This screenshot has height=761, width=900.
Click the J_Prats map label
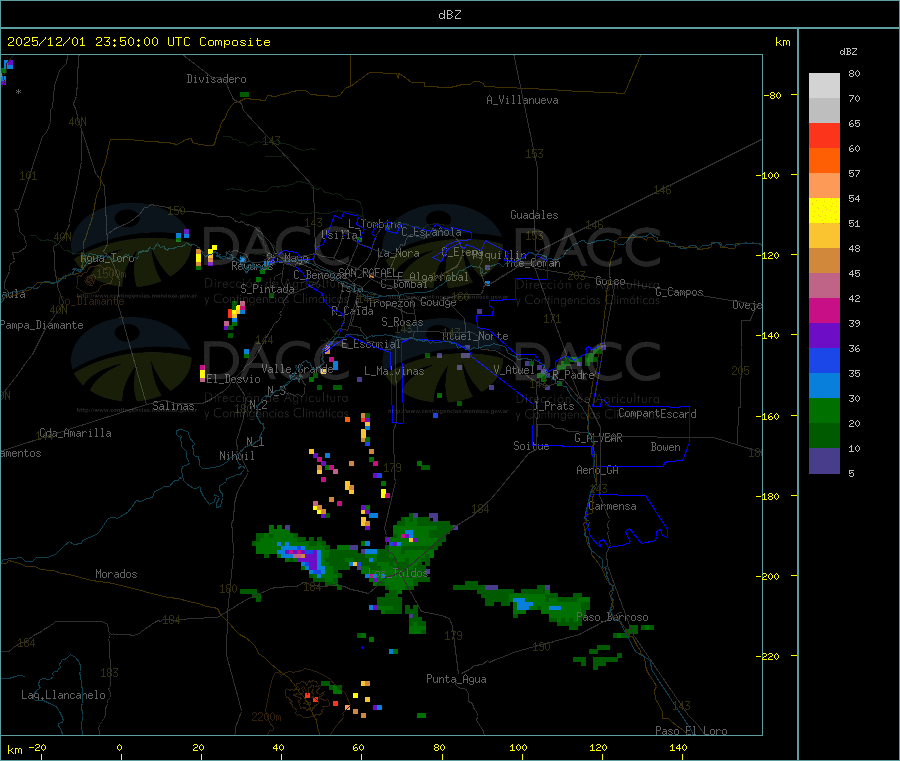pos(553,406)
